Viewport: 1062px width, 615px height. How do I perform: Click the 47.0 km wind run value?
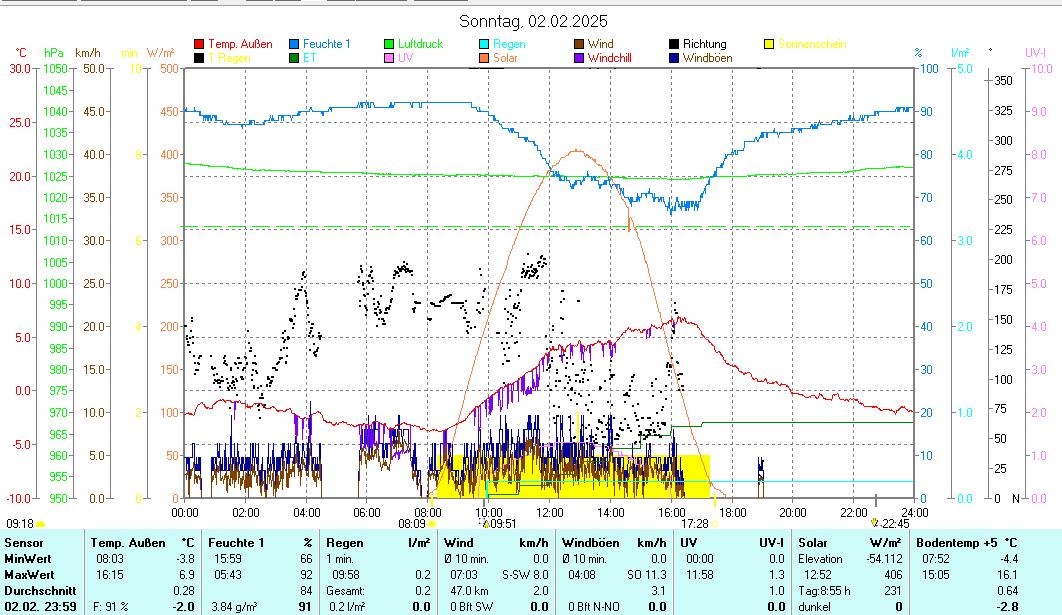click(469, 591)
